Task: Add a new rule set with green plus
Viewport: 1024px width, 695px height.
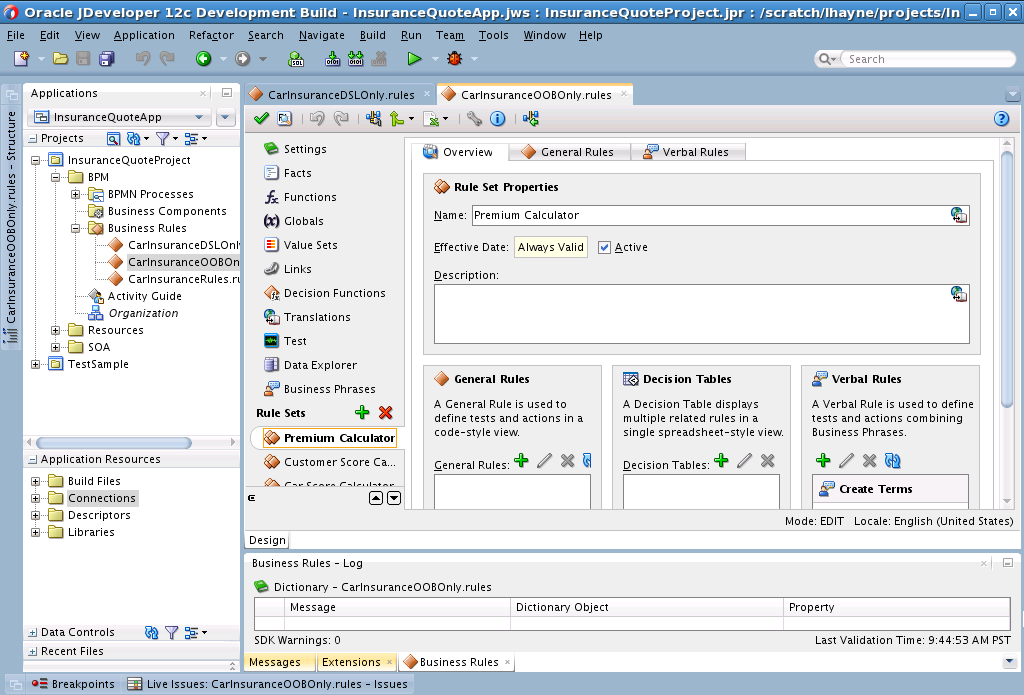Action: pos(362,412)
